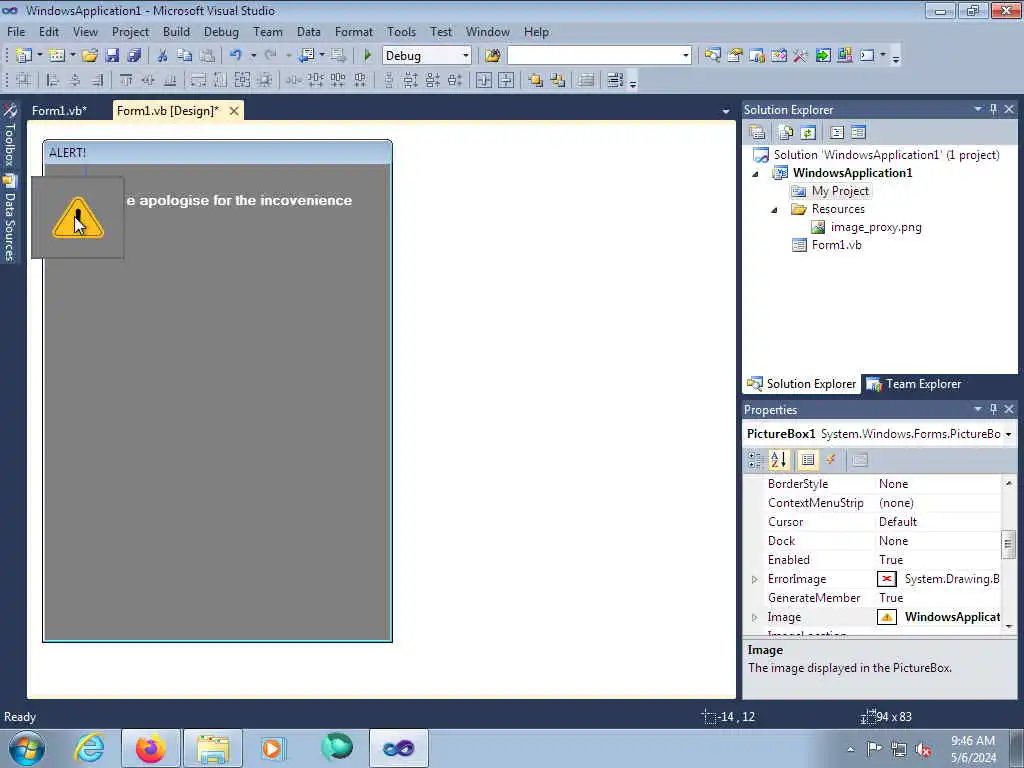Open Solution Explorer window position dropdown

978,109
